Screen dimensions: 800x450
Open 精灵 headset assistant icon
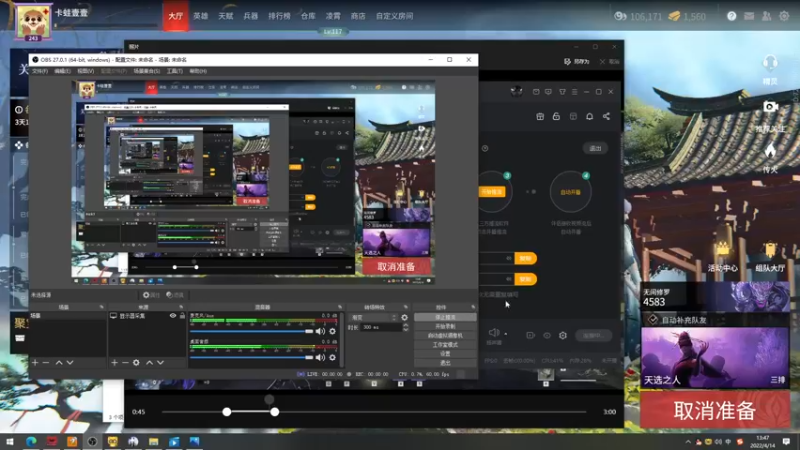[x=770, y=69]
